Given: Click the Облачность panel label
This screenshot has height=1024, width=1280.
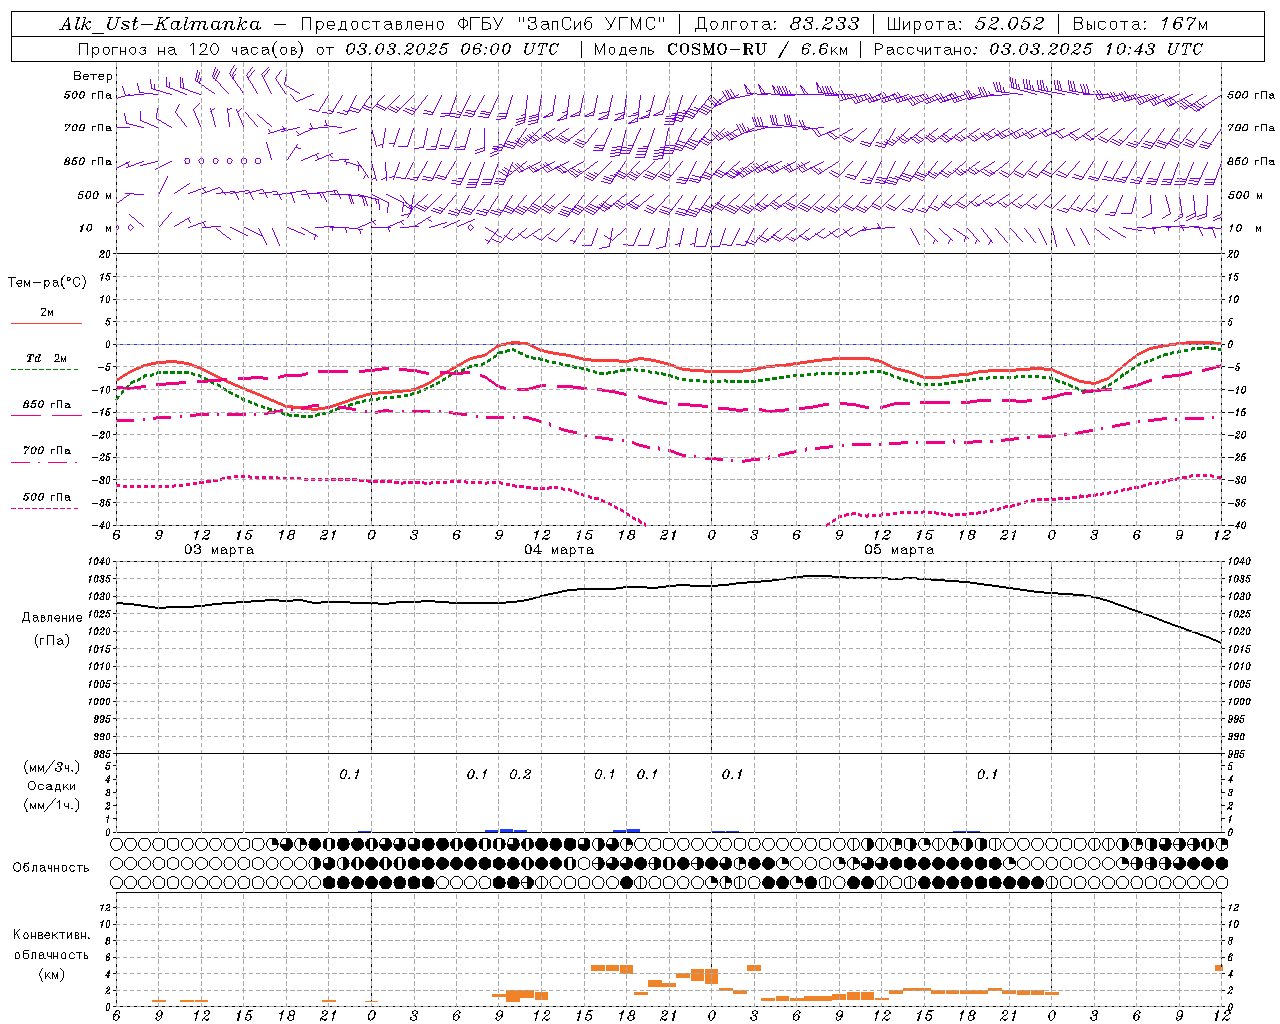Looking at the screenshot, I should (x=51, y=868).
